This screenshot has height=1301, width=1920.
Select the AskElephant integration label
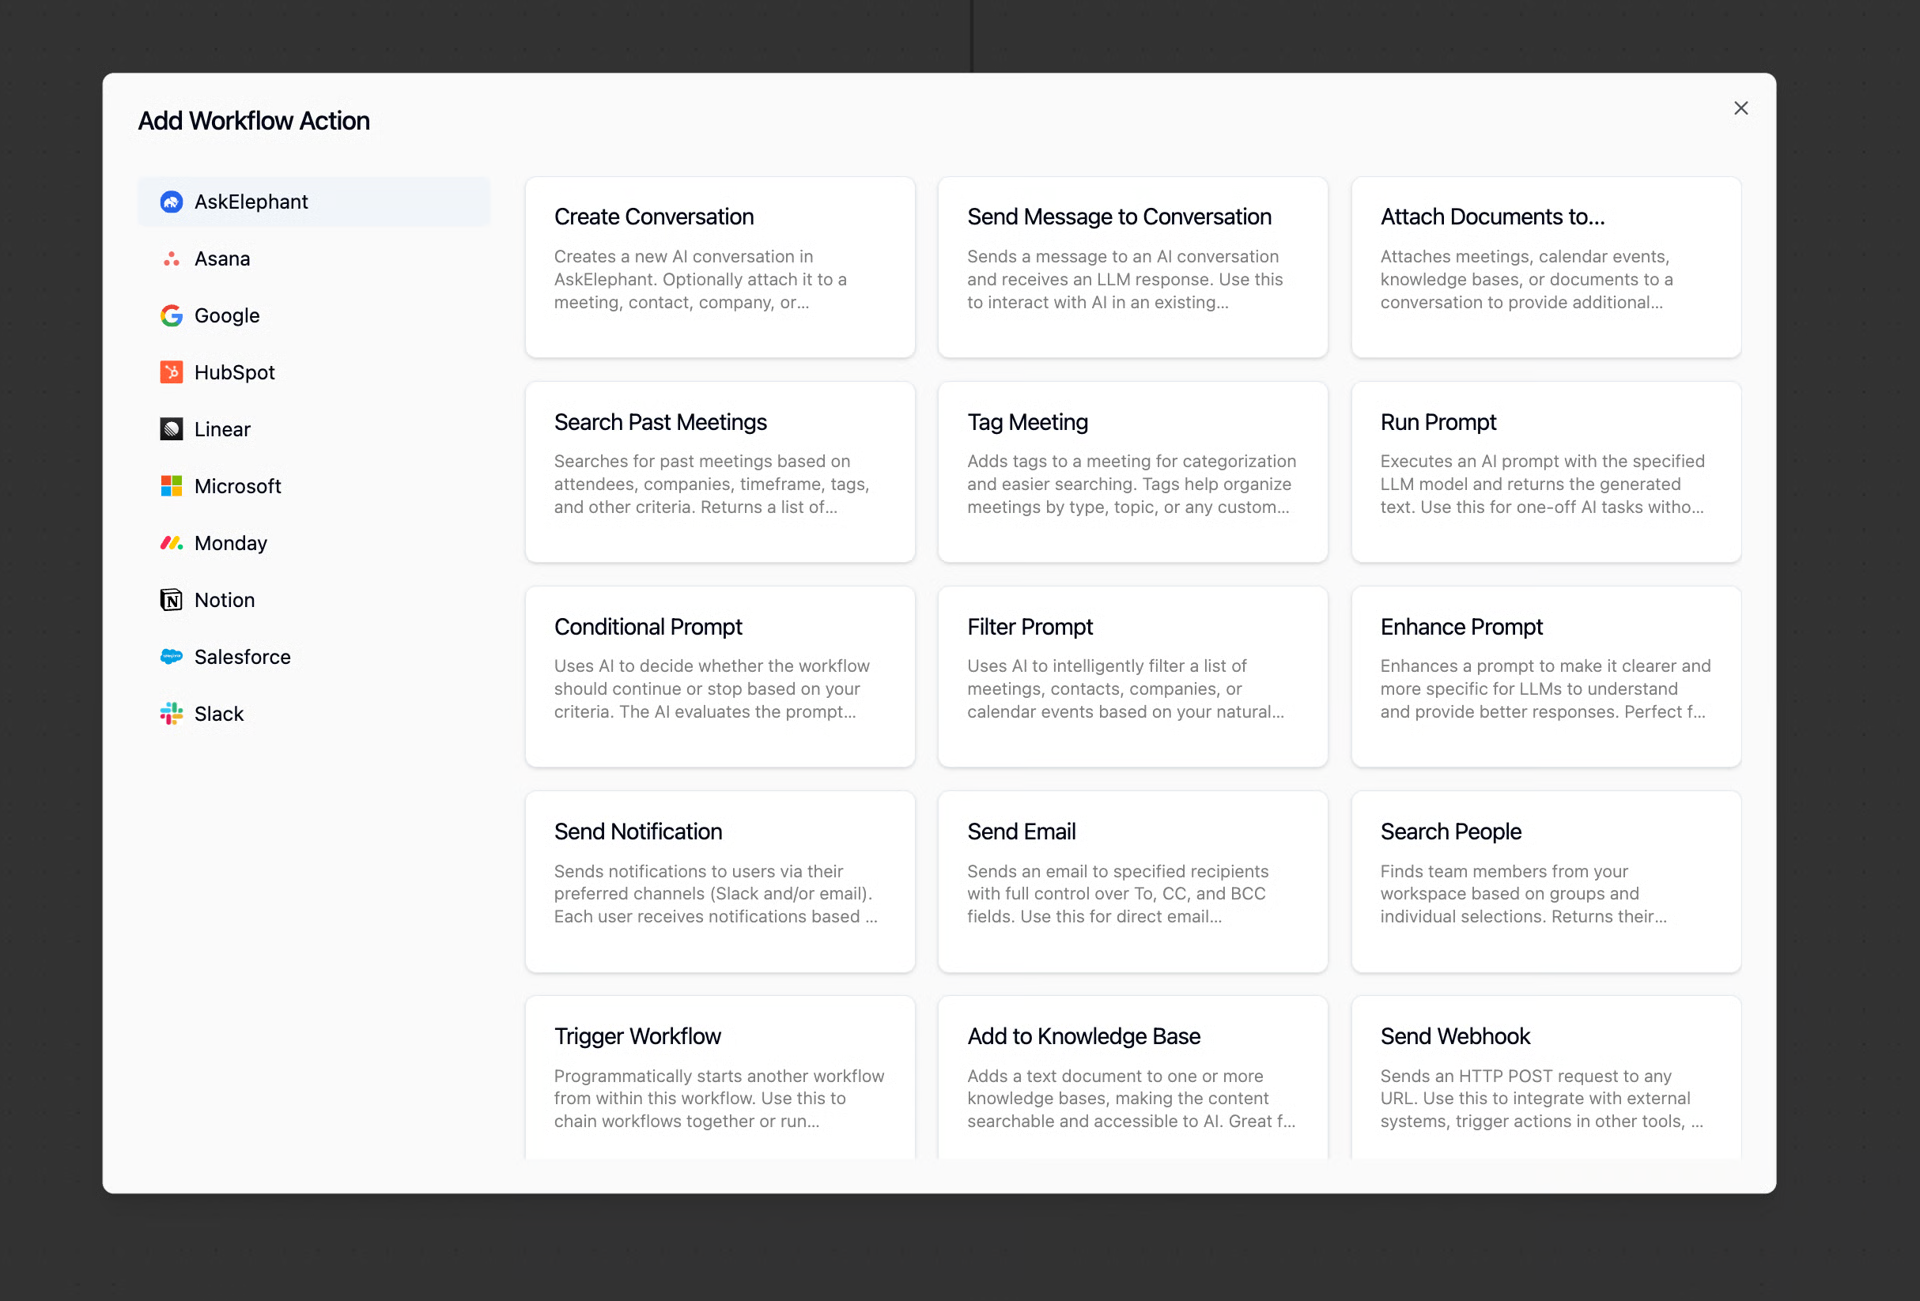(x=251, y=202)
